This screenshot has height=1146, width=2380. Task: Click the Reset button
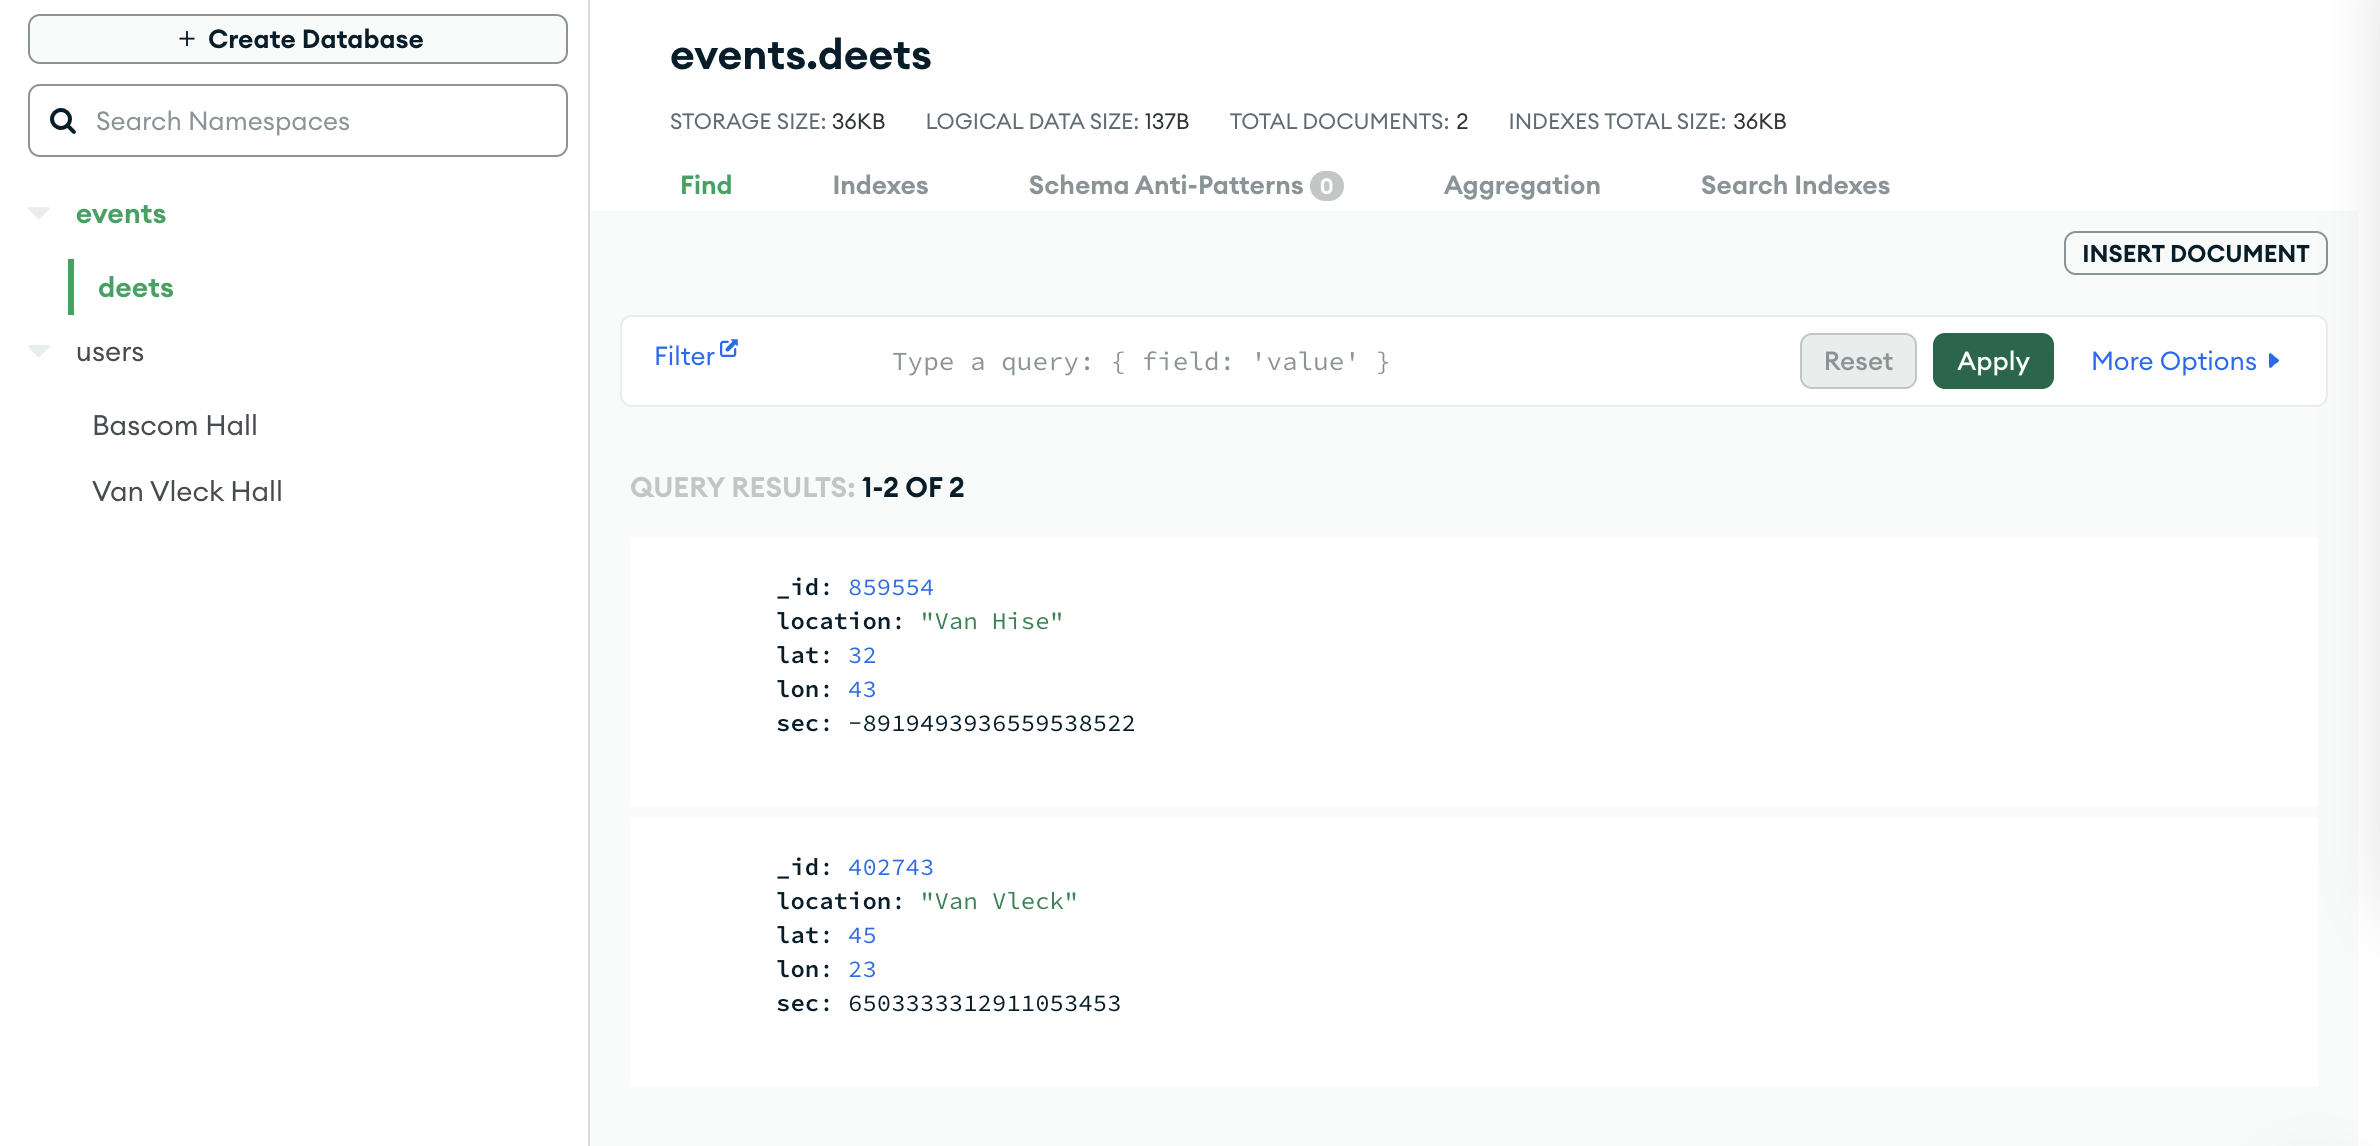(x=1857, y=361)
